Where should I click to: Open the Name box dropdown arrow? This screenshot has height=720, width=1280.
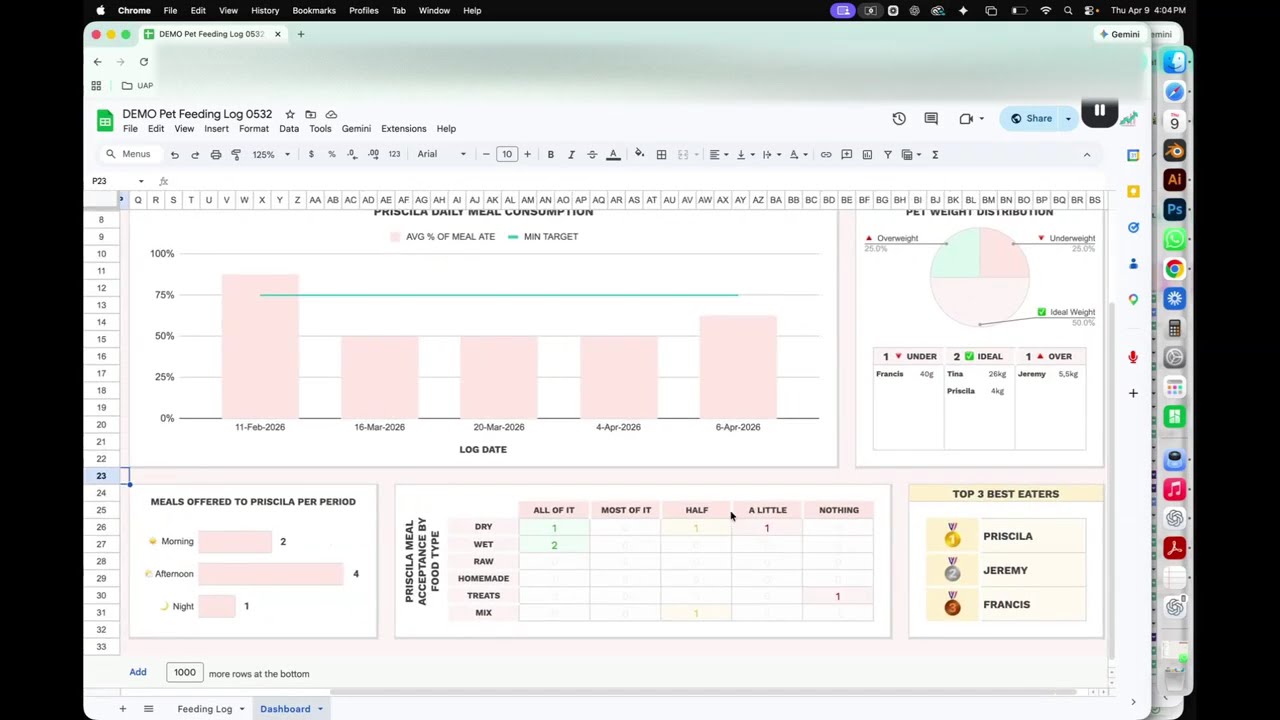(141, 181)
